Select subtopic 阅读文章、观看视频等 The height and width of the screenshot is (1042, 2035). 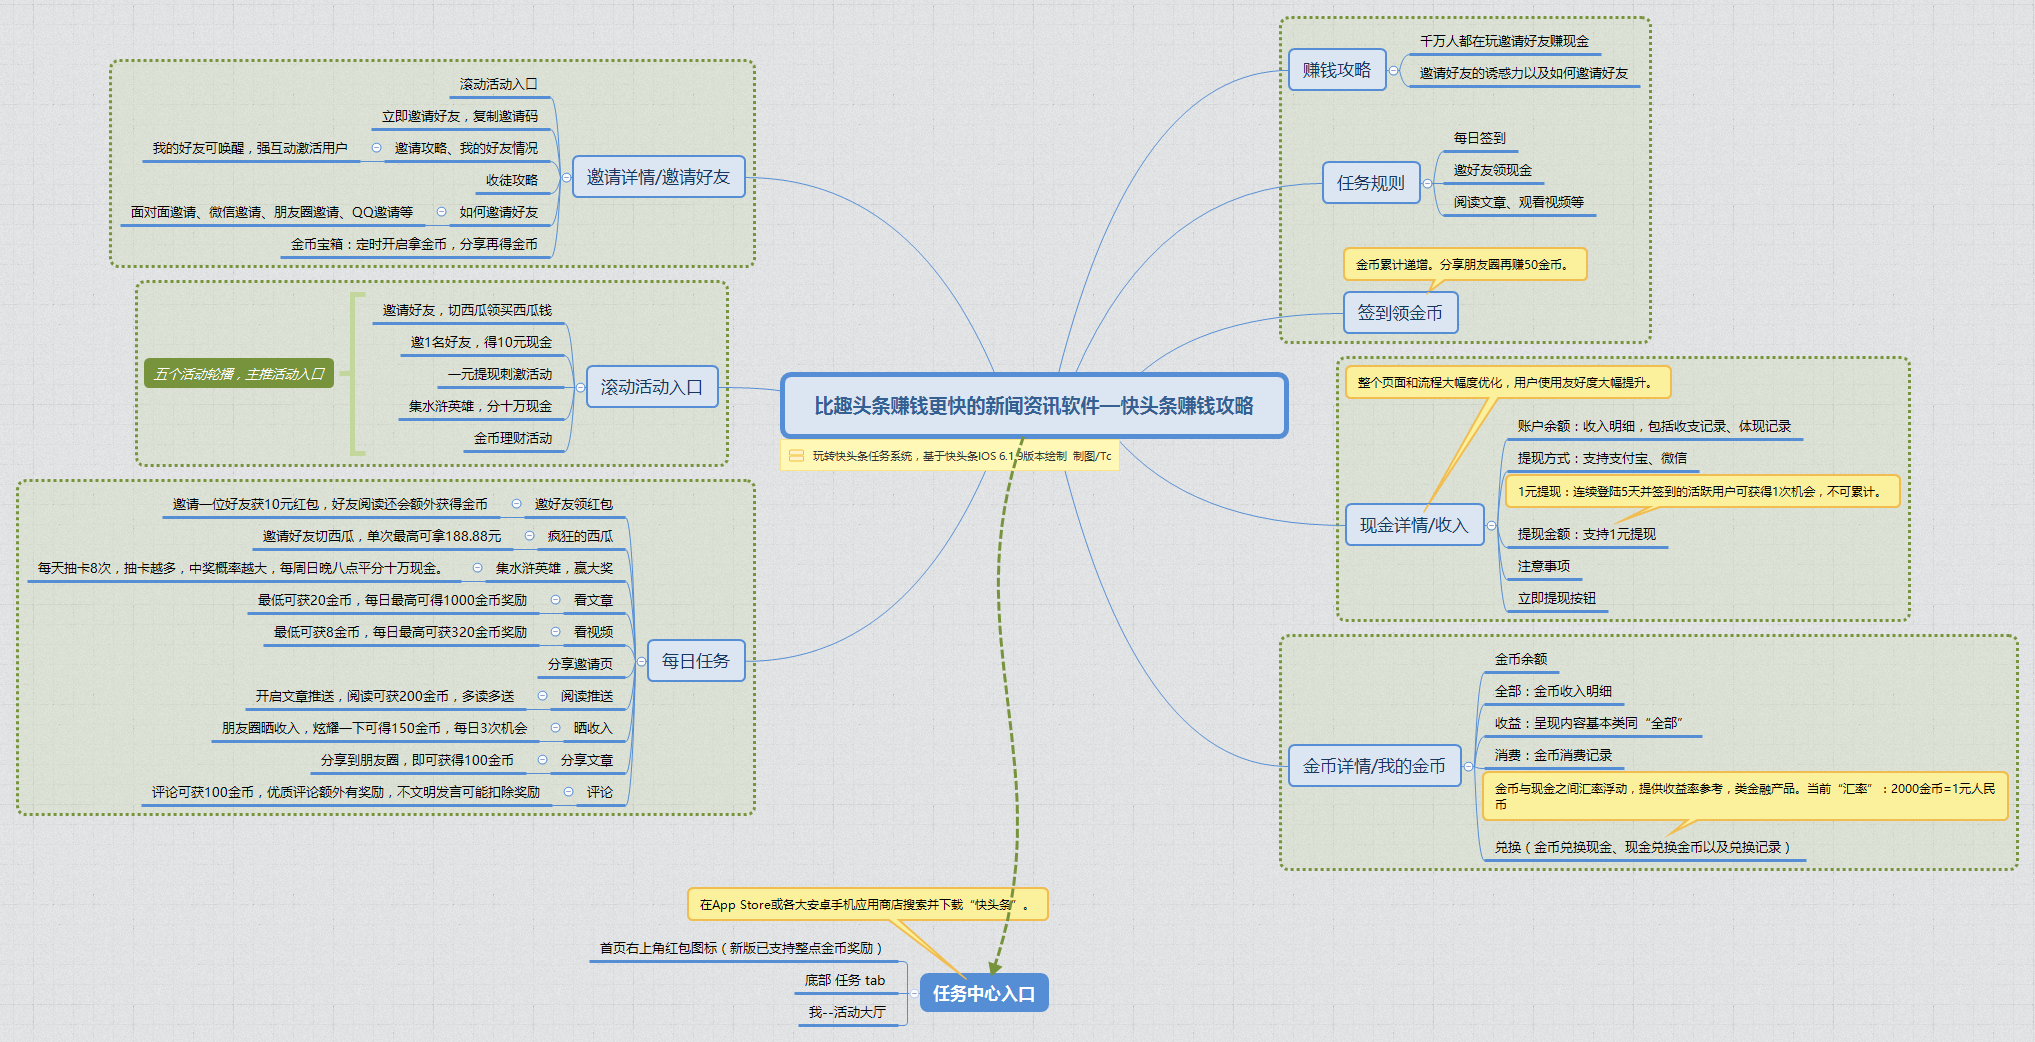(x=1518, y=203)
